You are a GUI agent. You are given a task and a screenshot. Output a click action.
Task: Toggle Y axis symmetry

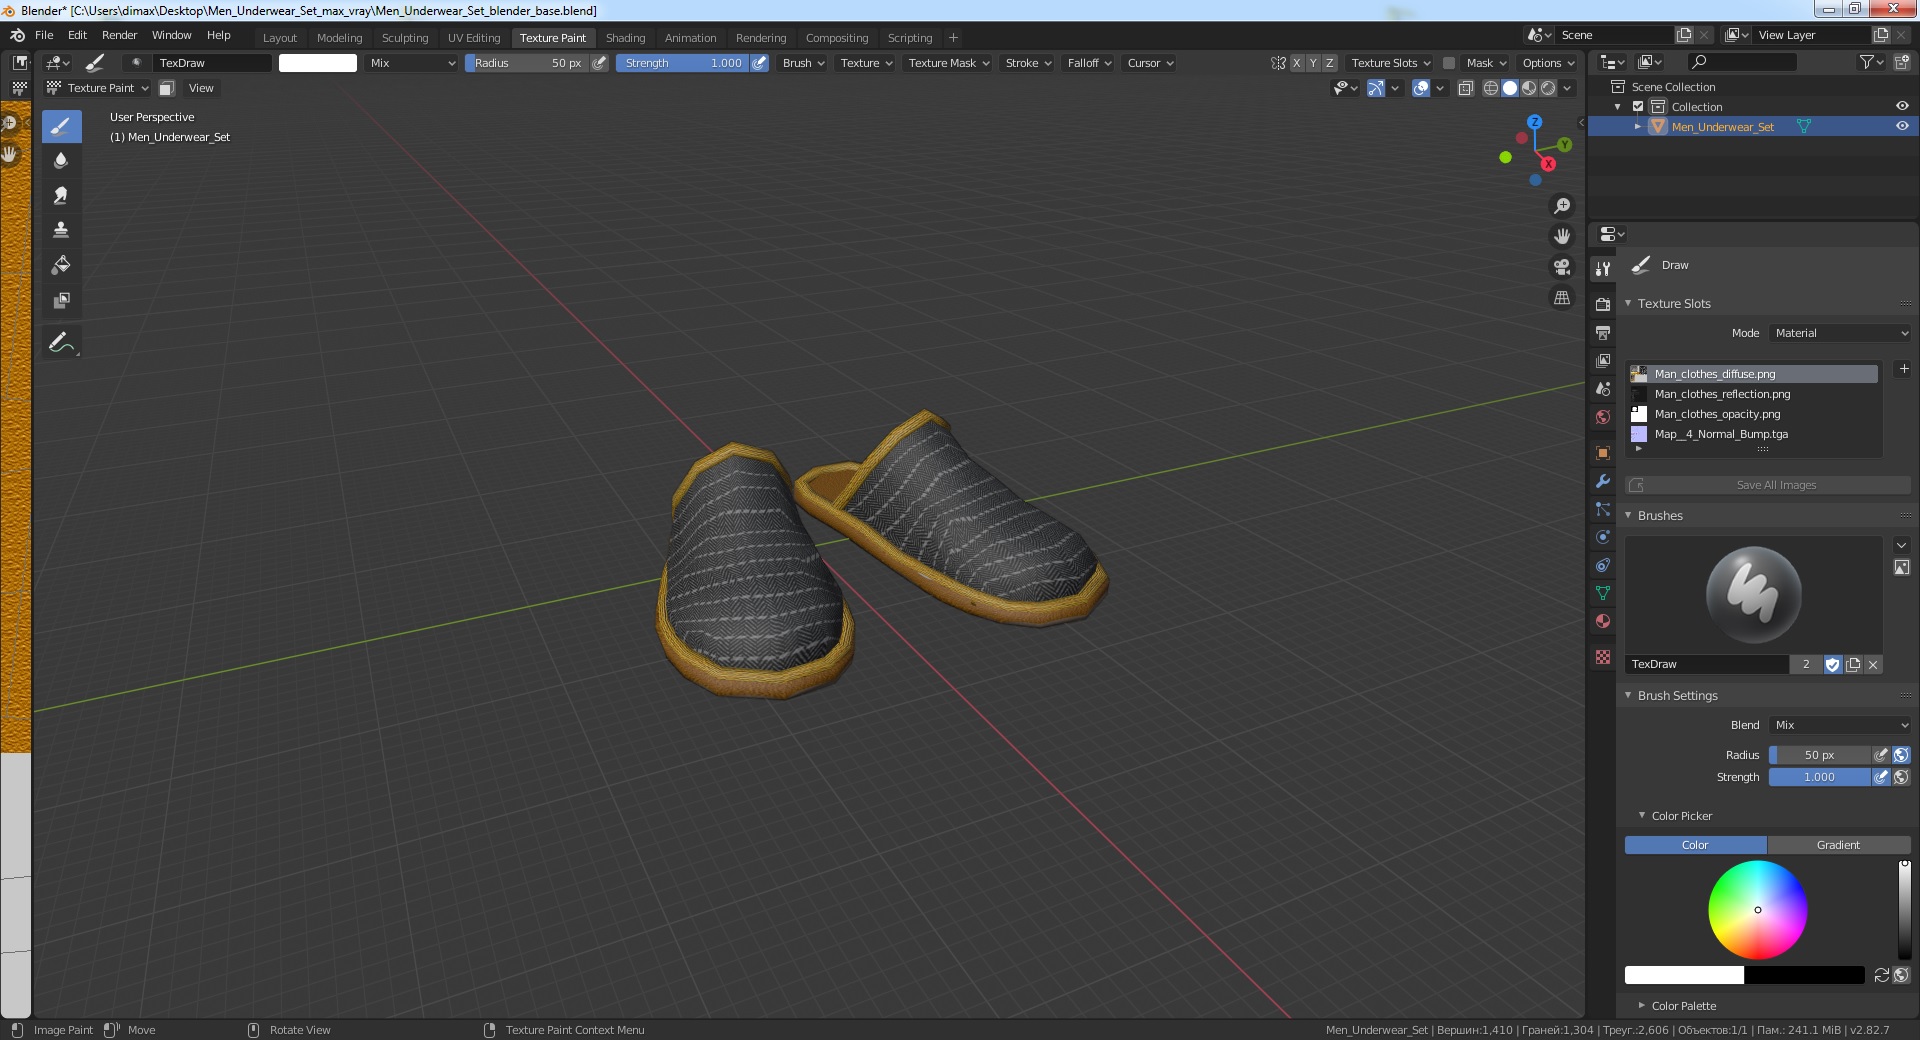click(1313, 63)
